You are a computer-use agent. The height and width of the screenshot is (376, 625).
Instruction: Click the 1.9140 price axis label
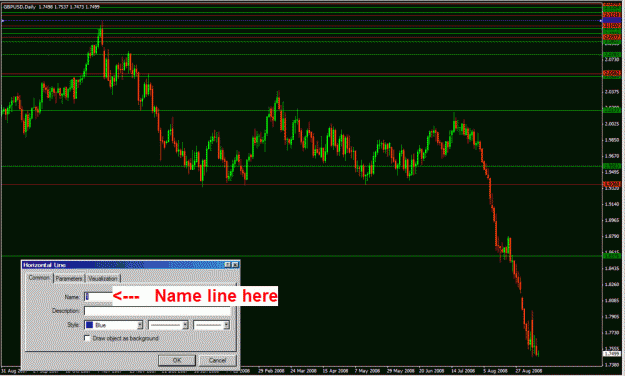click(x=612, y=204)
